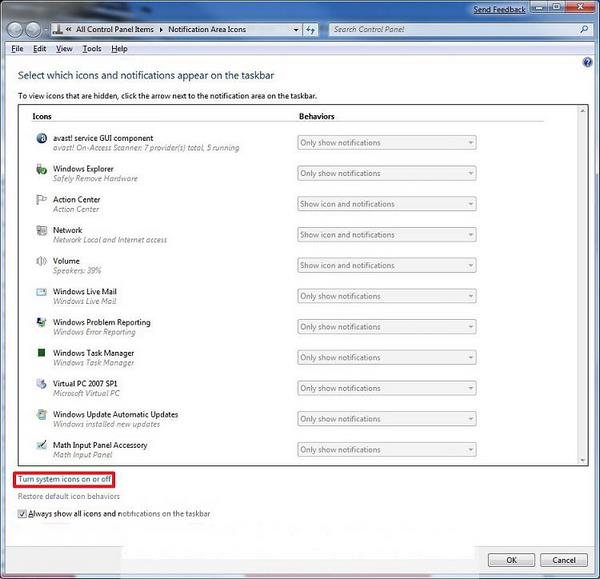Click the Refresh button beside address bar
The height and width of the screenshot is (579, 600).
[310, 29]
